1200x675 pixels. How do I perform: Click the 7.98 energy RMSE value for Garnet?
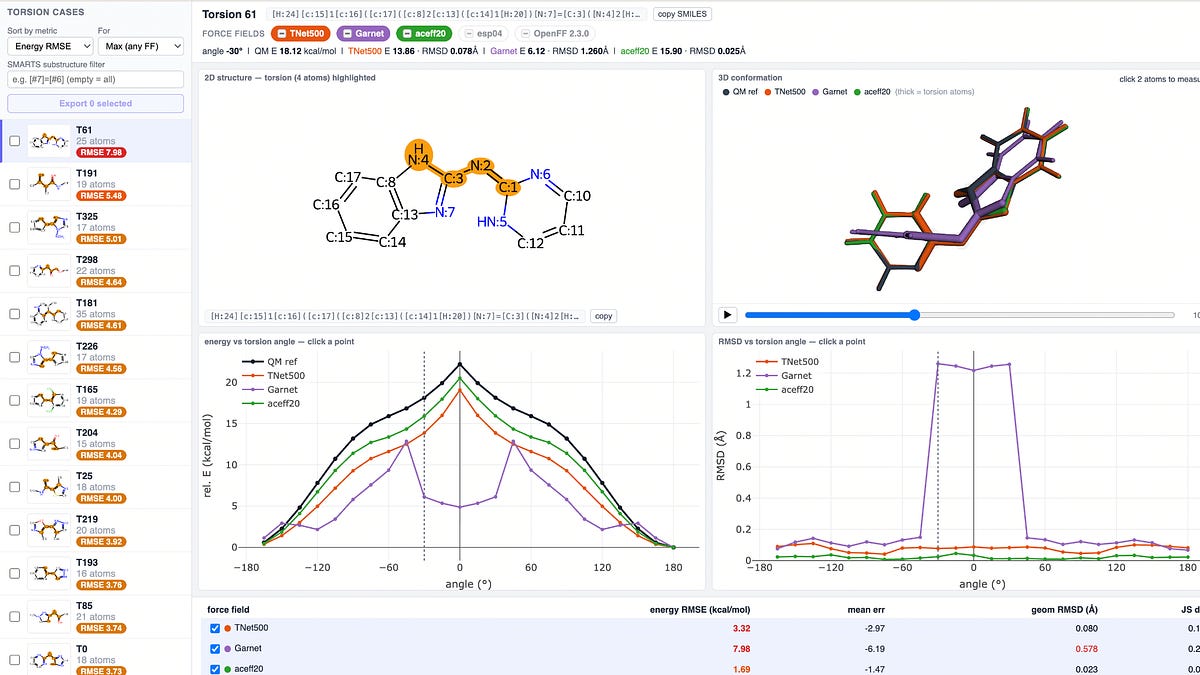(x=741, y=648)
